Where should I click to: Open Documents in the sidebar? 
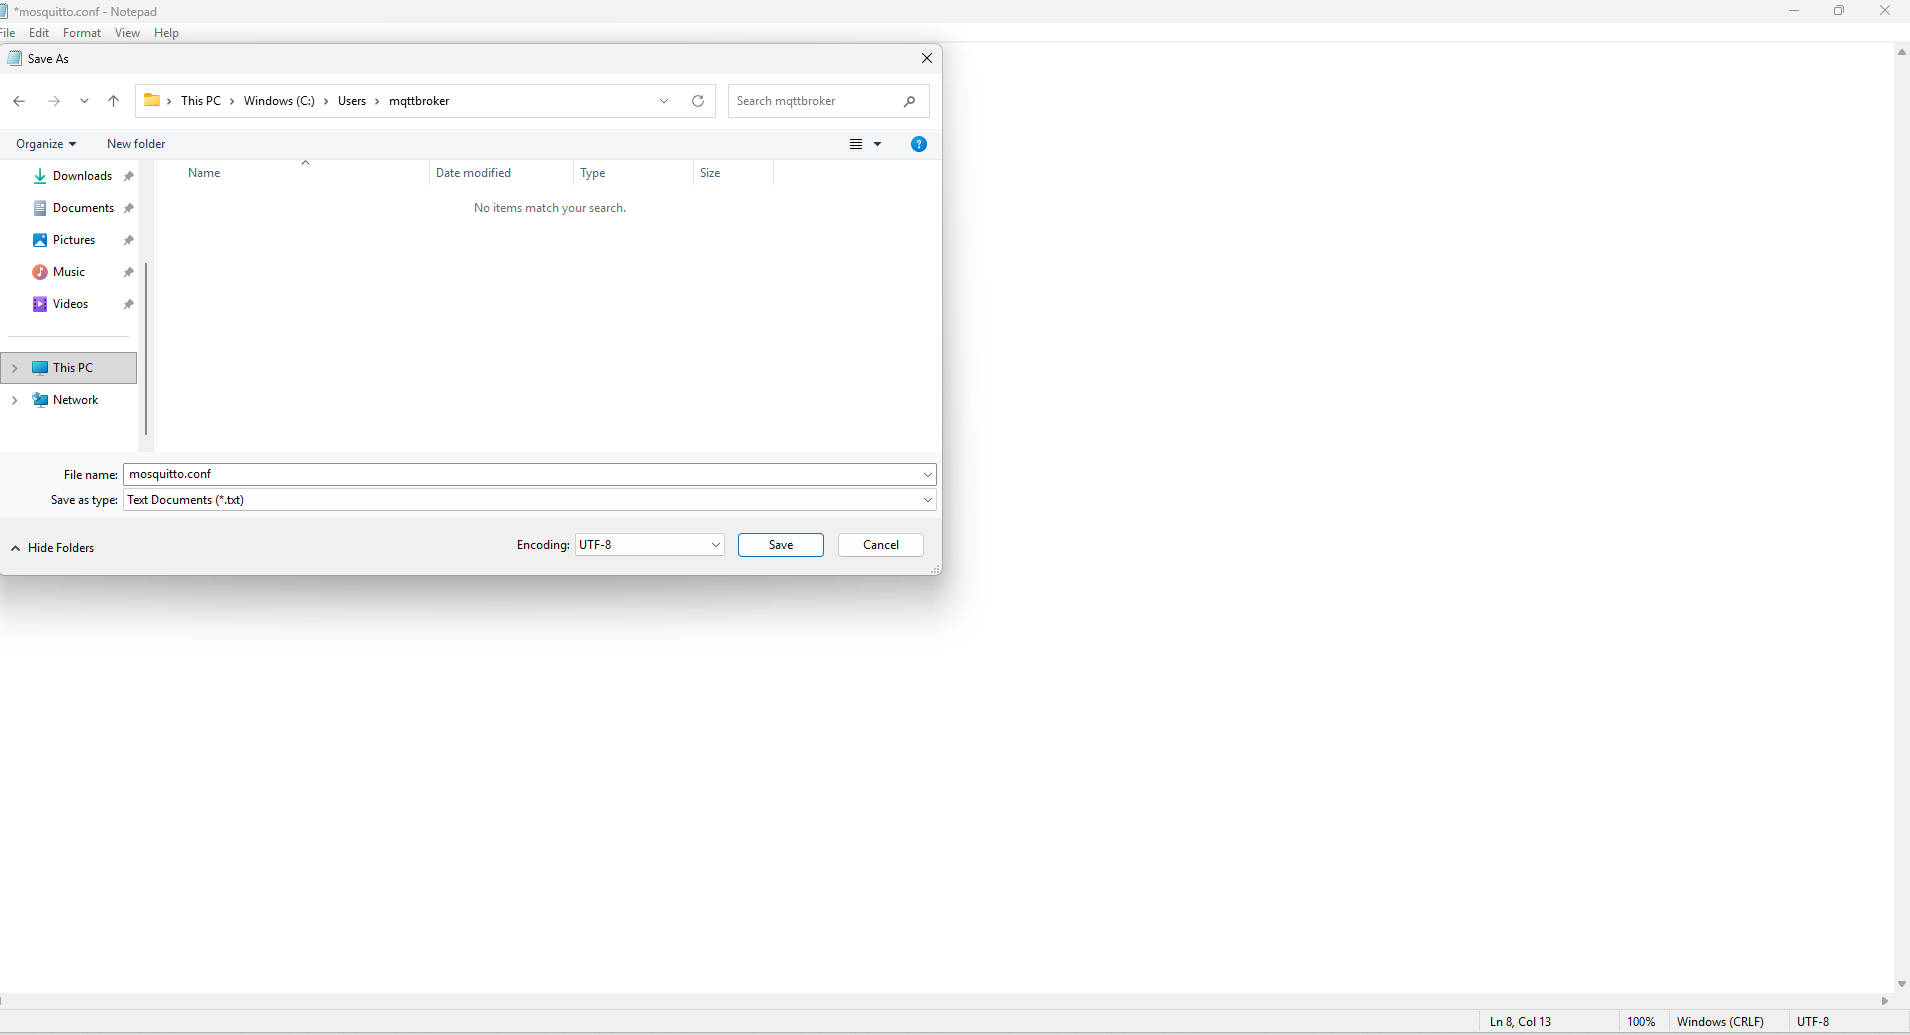pos(83,208)
